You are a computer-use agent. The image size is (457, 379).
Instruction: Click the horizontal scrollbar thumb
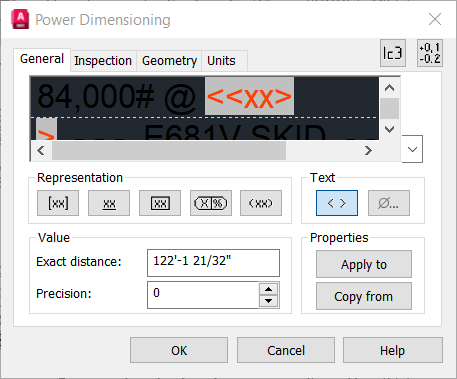[169, 151]
